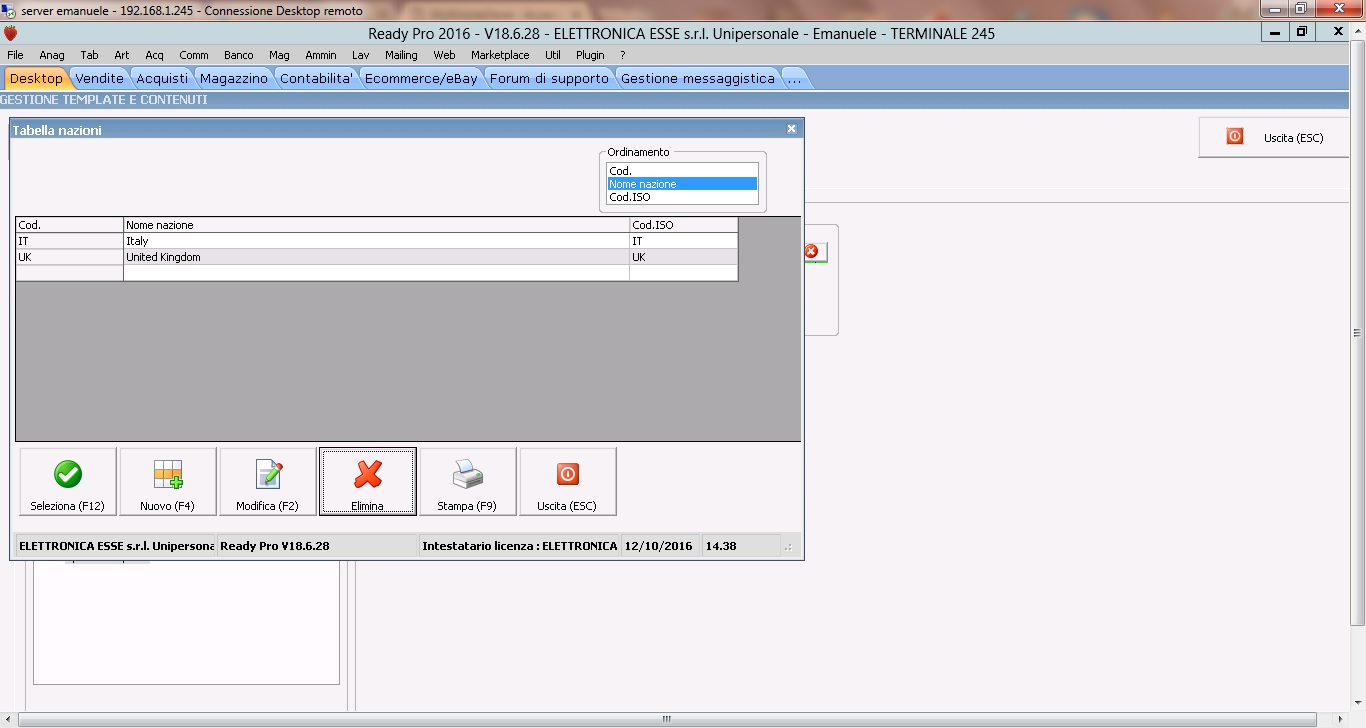This screenshot has height=728, width=1366.
Task: Switch to the Ecommerce/eBay tab
Action: [421, 78]
